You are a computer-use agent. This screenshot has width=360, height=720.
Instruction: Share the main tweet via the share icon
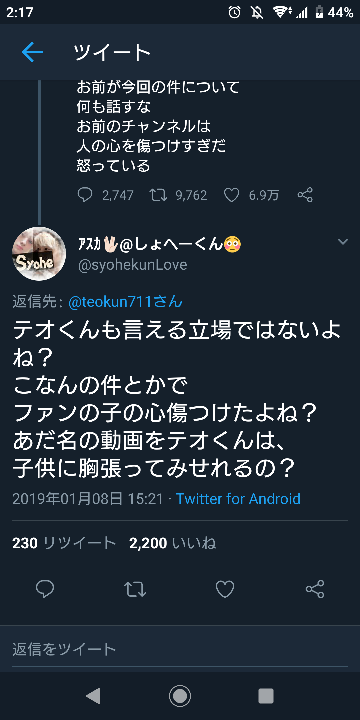[315, 589]
